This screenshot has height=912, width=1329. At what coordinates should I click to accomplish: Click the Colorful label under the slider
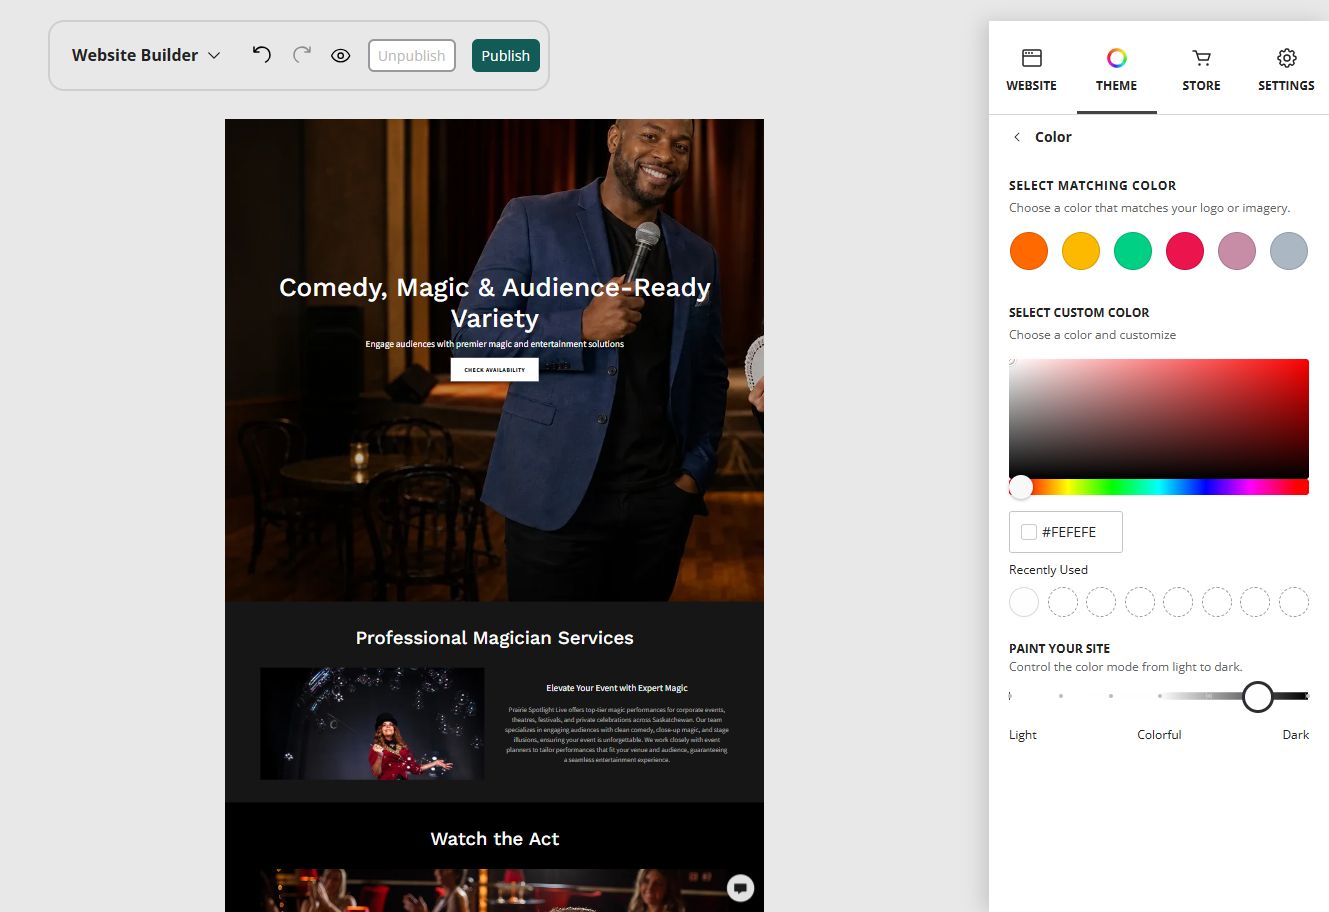click(1159, 735)
